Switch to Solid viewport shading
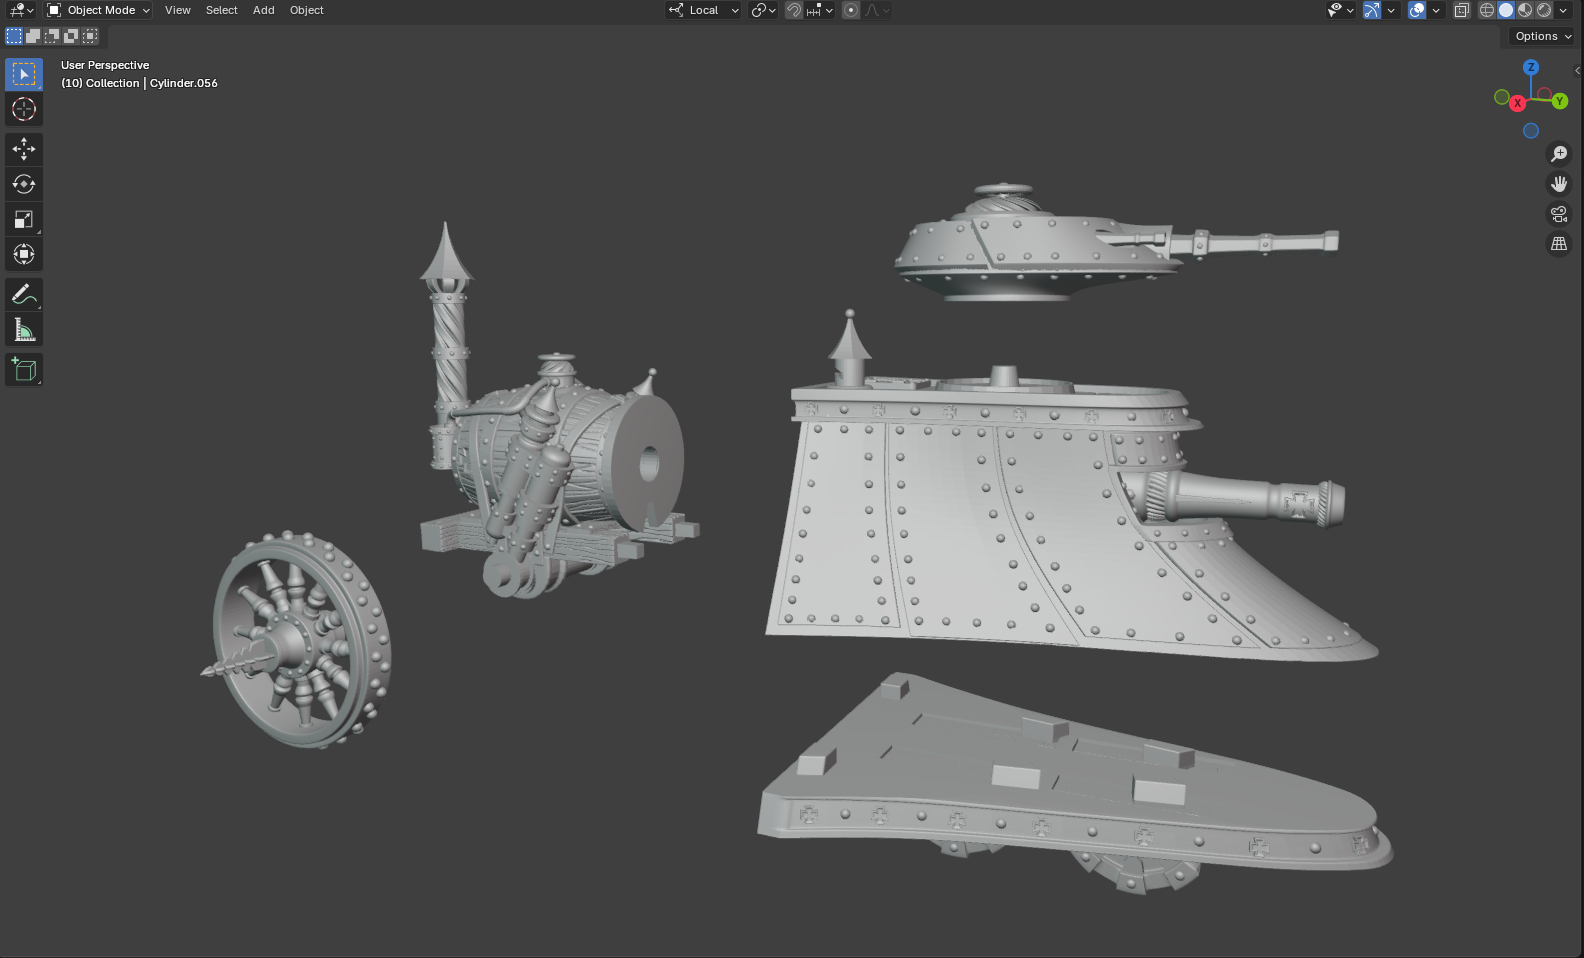The height and width of the screenshot is (958, 1584). coord(1506,10)
